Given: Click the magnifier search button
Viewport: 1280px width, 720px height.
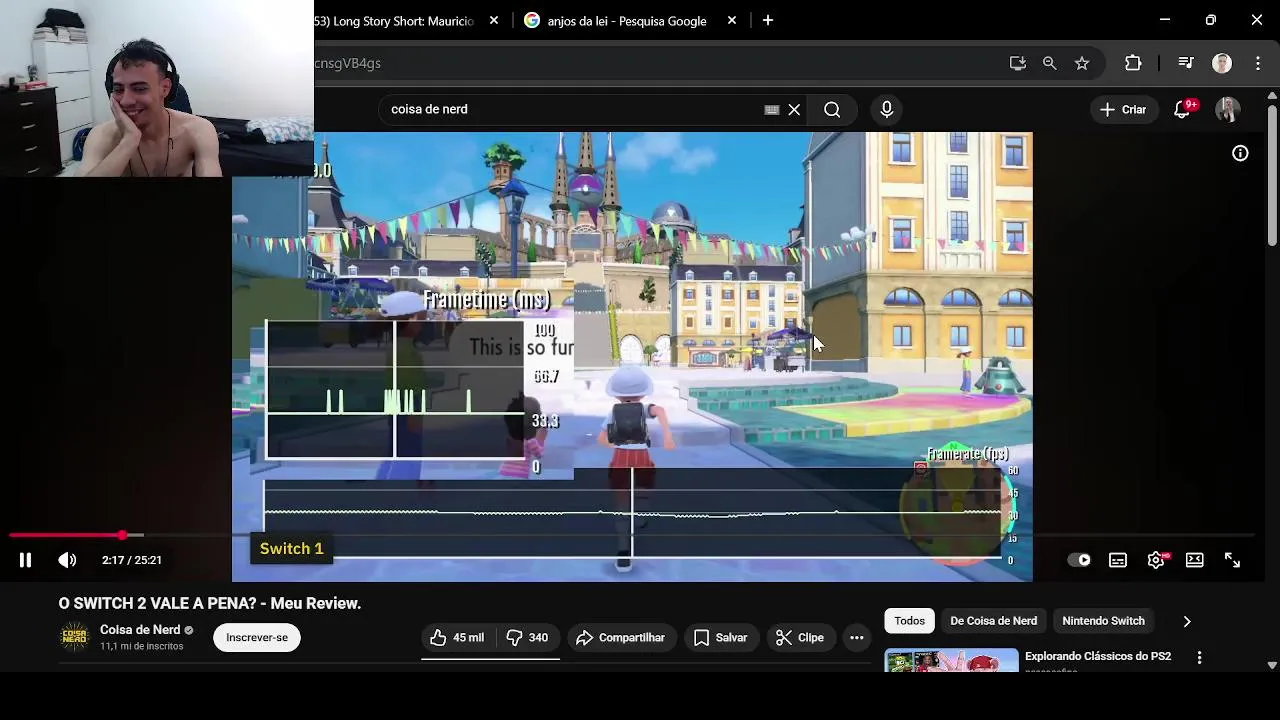Looking at the screenshot, I should 832,109.
